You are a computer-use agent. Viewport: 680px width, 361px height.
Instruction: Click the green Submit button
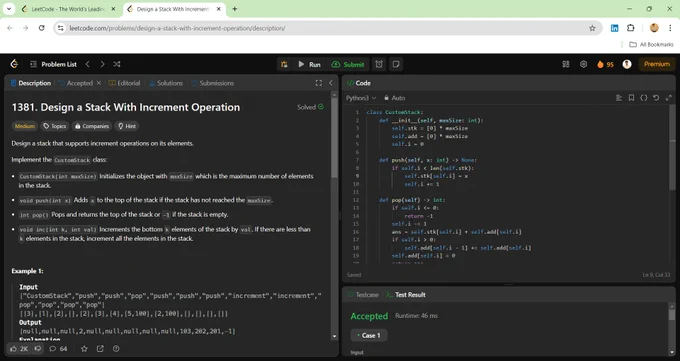click(x=348, y=64)
